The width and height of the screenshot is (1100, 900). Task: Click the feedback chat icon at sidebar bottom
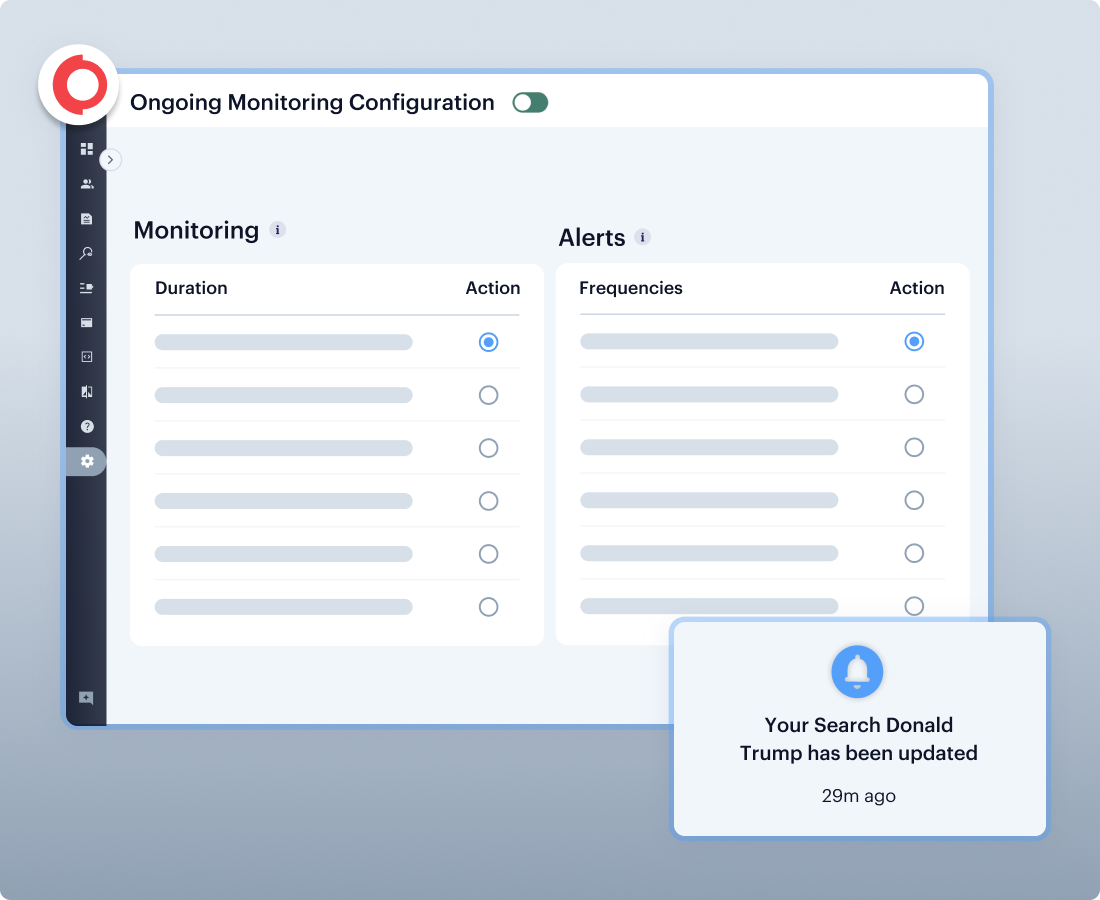[x=87, y=698]
